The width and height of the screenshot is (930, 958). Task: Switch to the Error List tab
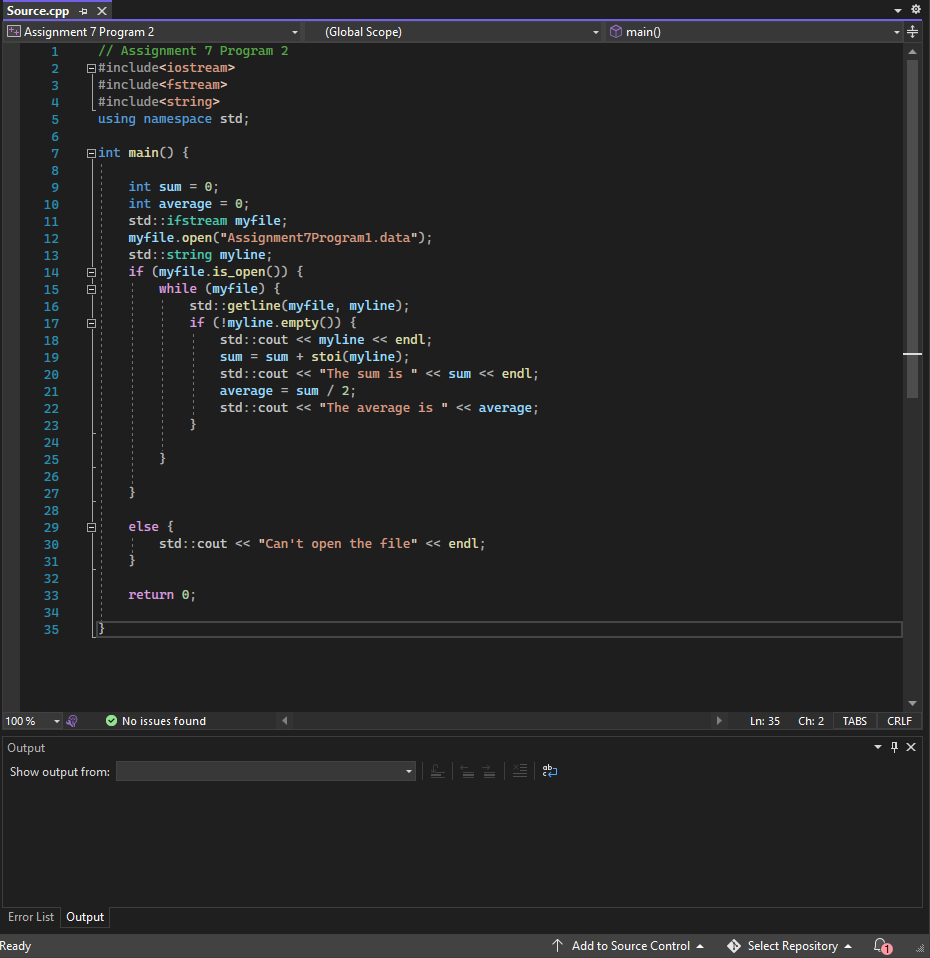point(31,917)
